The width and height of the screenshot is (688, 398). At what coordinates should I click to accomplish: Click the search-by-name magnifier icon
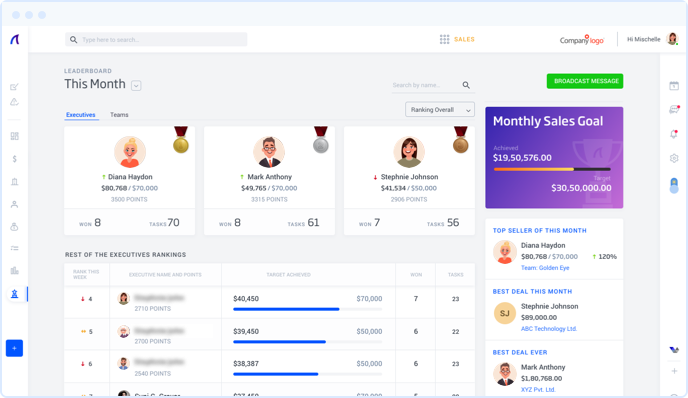466,85
